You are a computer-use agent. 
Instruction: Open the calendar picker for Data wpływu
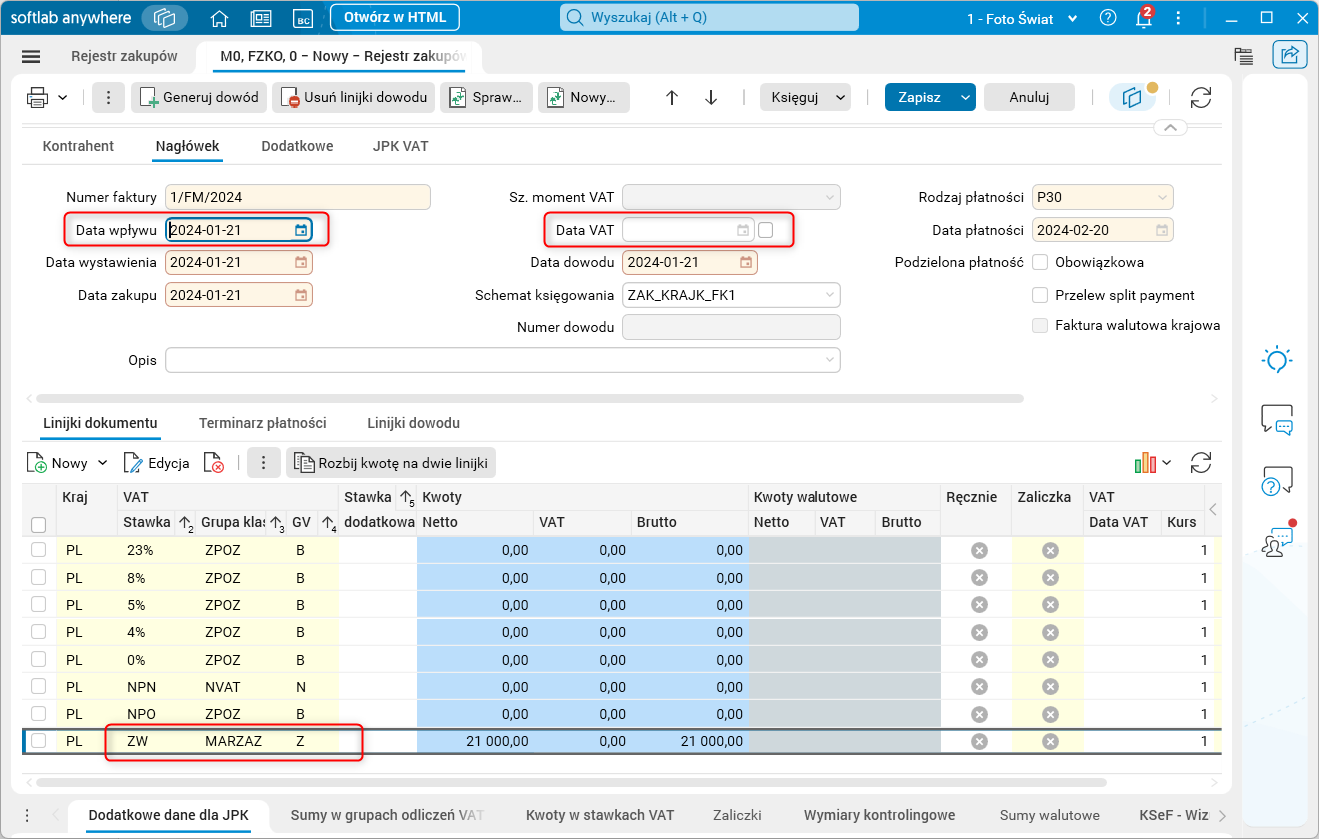tap(301, 230)
